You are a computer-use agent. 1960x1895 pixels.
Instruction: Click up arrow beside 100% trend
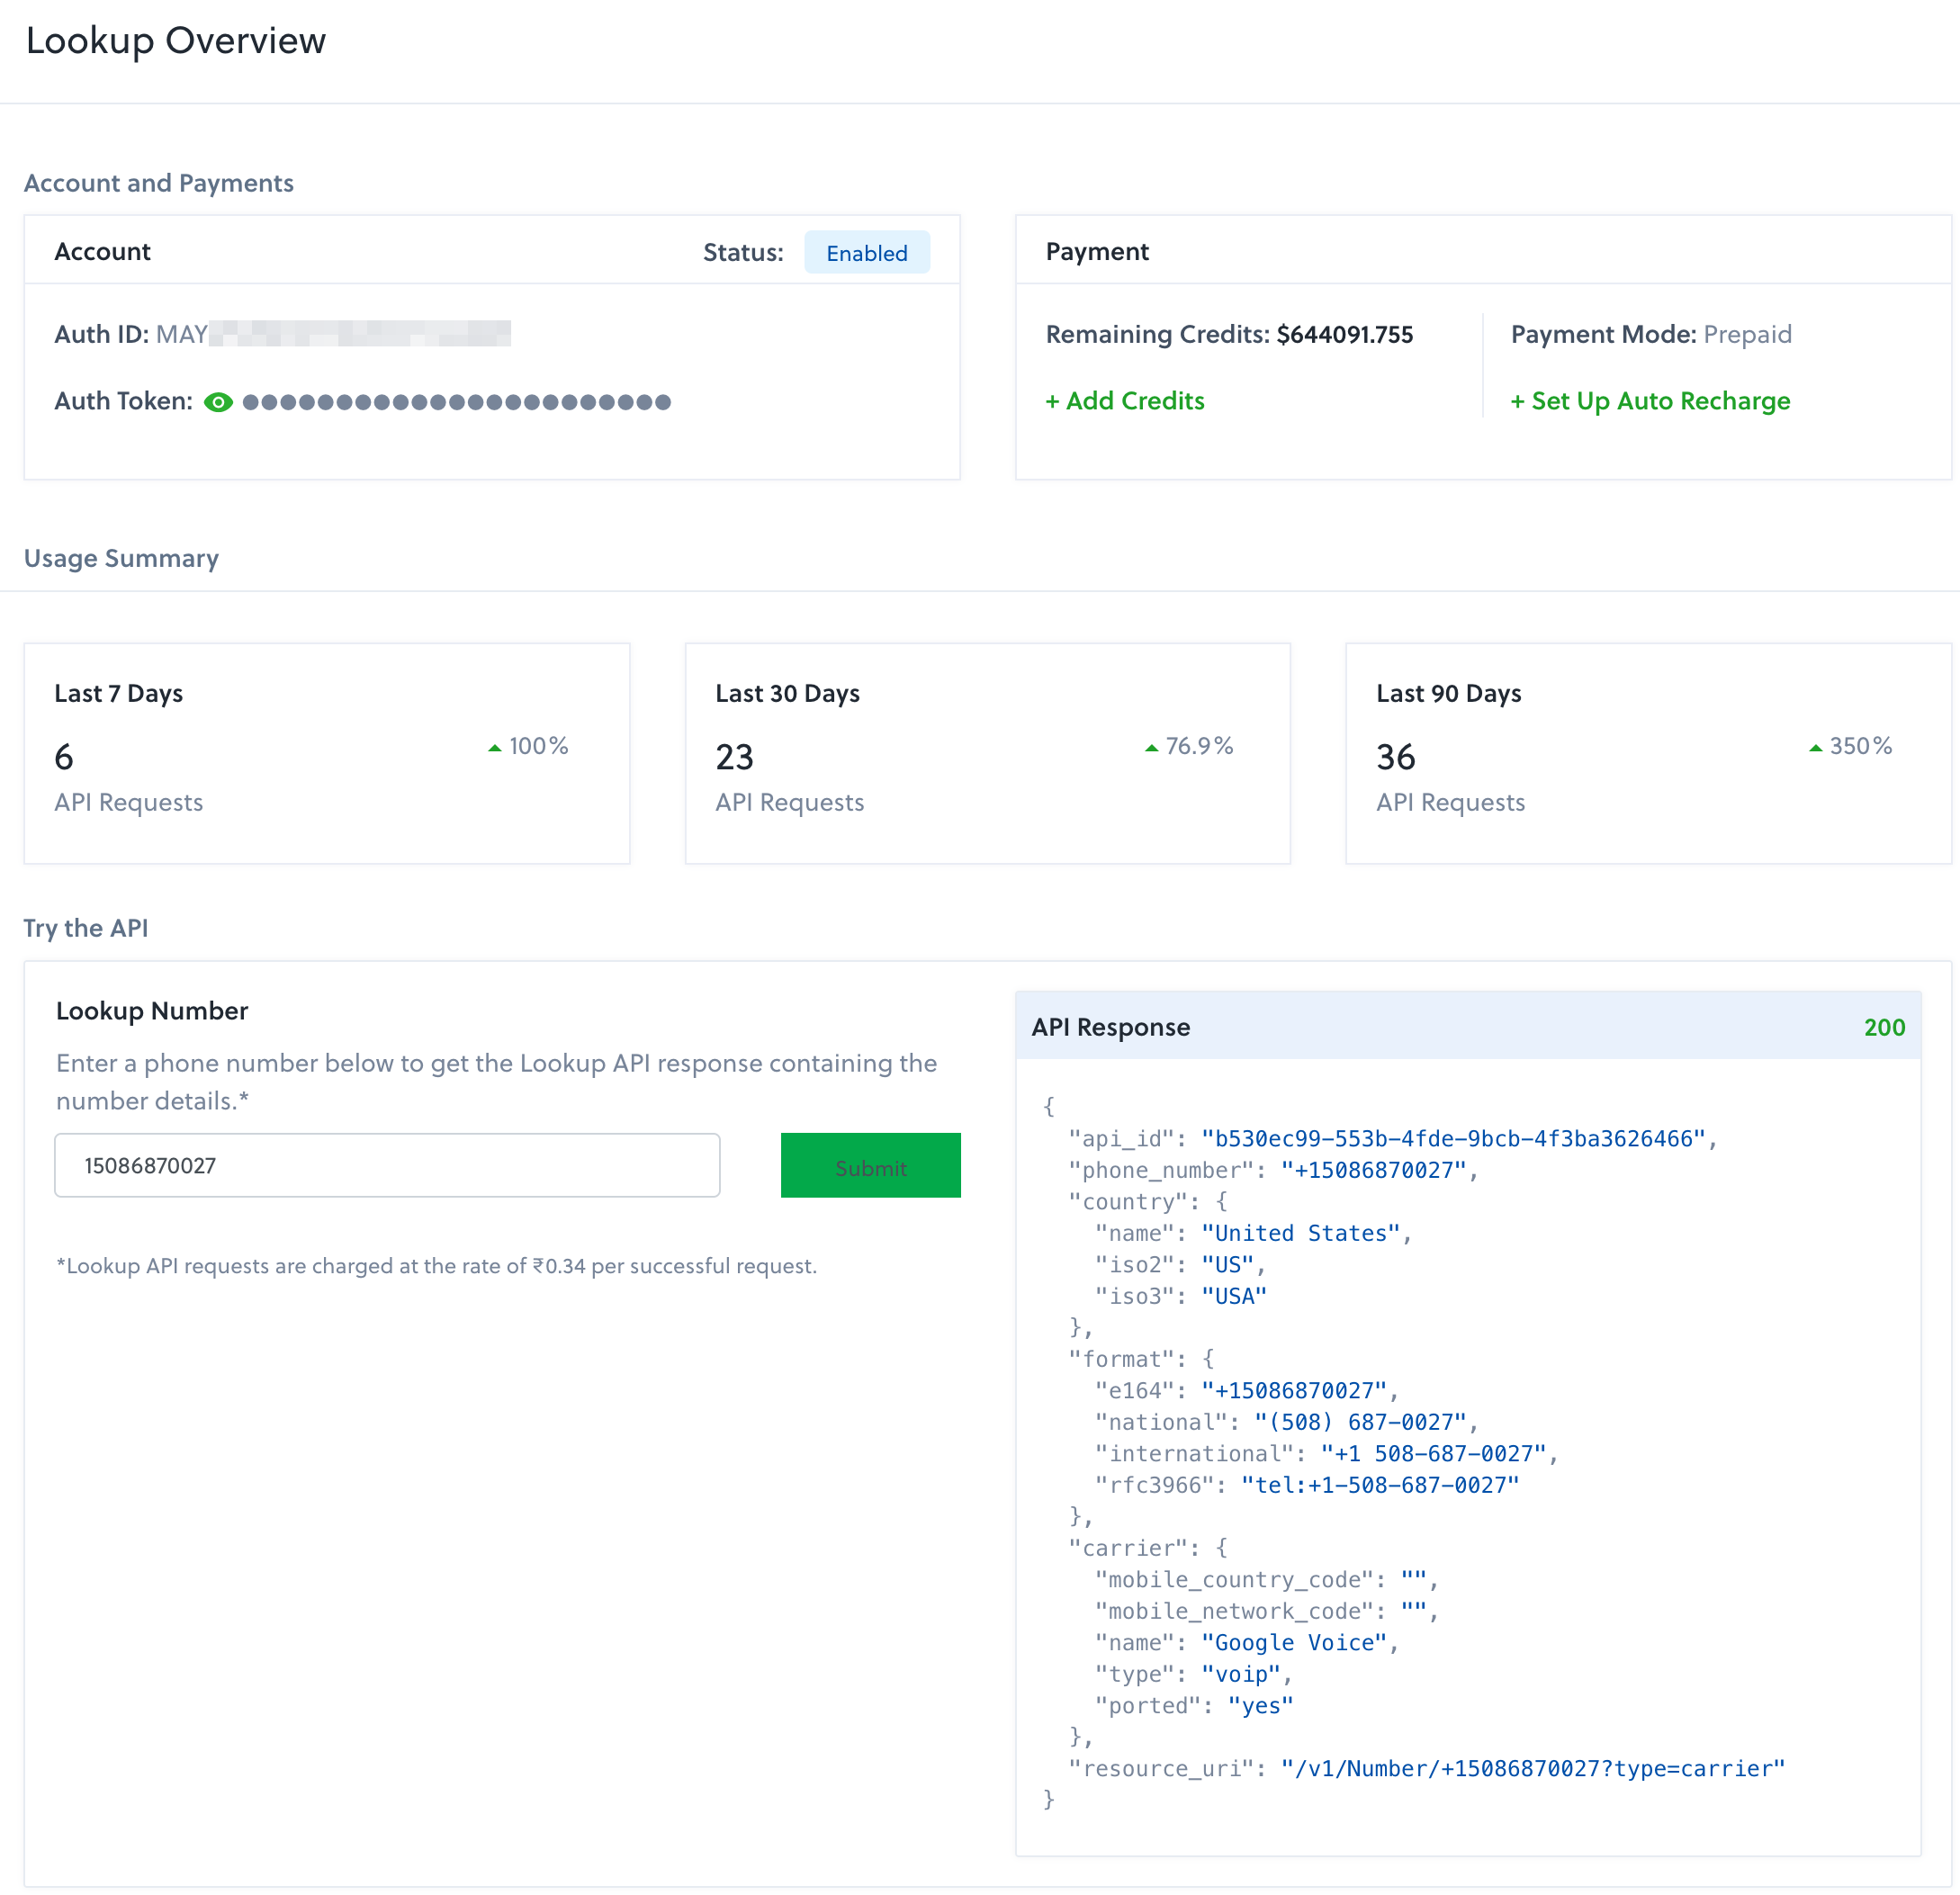[494, 747]
